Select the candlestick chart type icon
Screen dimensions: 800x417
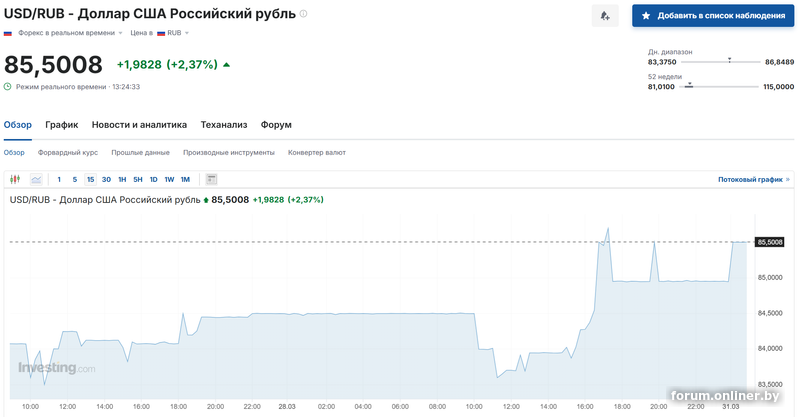click(x=15, y=179)
